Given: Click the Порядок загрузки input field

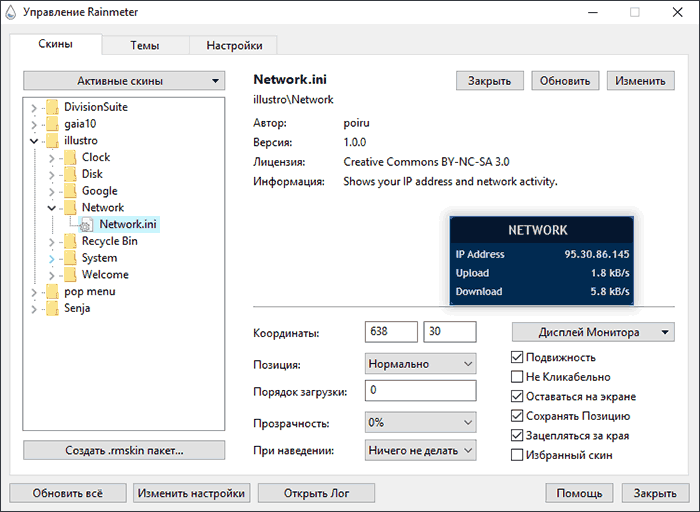Looking at the screenshot, I should pyautogui.click(x=421, y=391).
